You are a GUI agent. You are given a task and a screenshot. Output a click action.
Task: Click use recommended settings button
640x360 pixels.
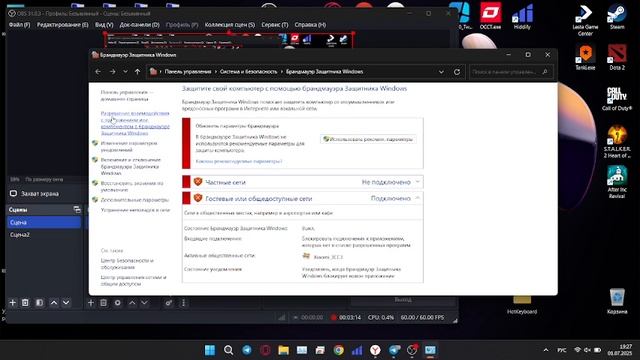pyautogui.click(x=368, y=139)
